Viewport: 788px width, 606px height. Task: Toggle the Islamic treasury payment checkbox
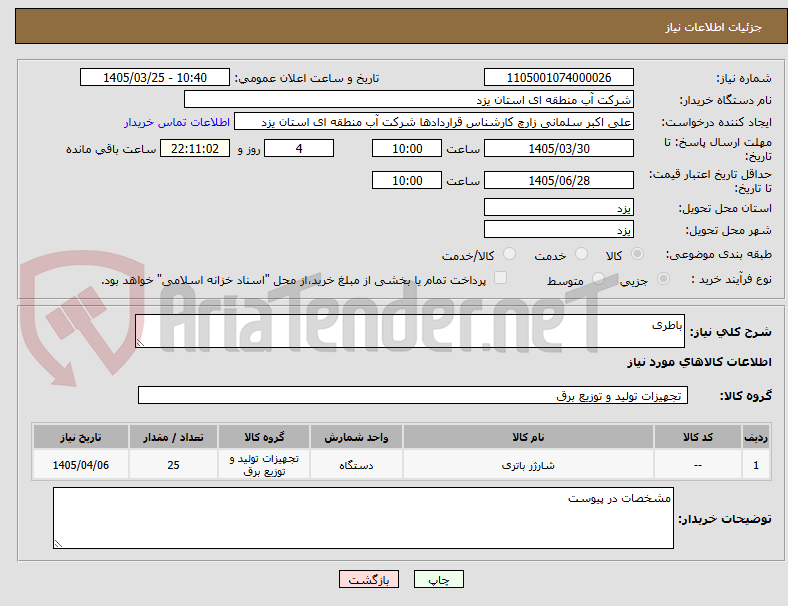tap(501, 278)
